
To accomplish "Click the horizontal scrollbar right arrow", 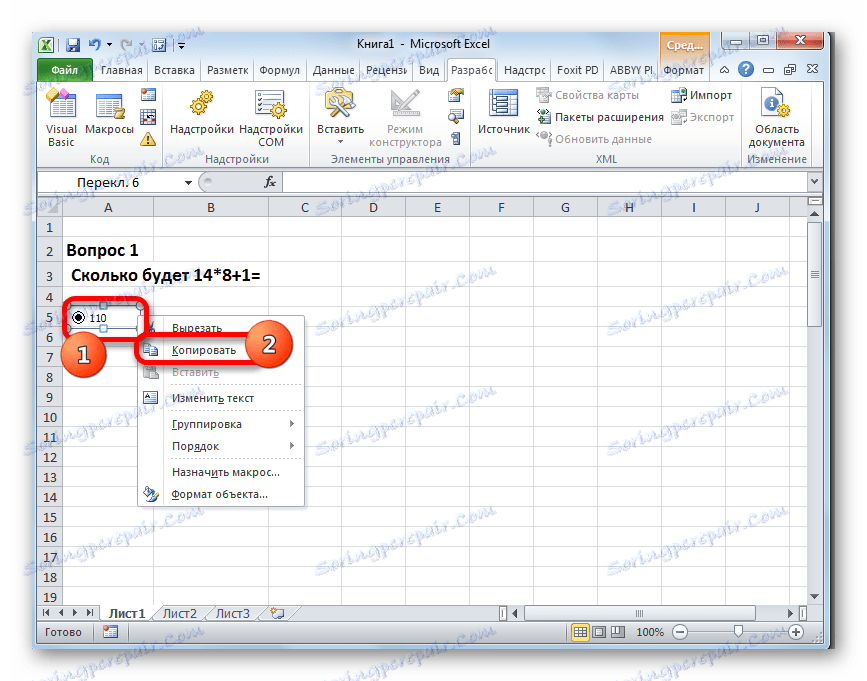I will coord(790,613).
